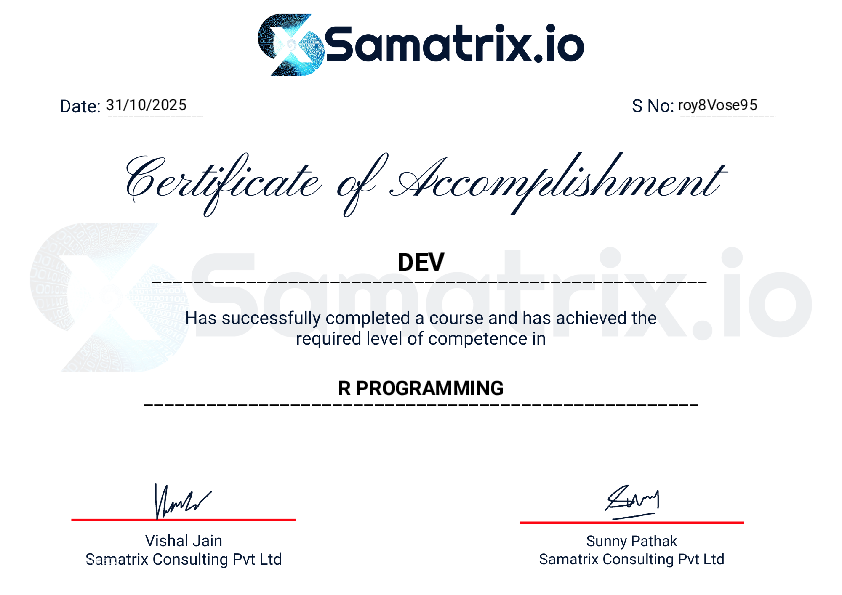Click 'Samatrix Consulting Pvt Ltd' under Sunny Pathak
This screenshot has width=842, height=595.
(x=632, y=559)
